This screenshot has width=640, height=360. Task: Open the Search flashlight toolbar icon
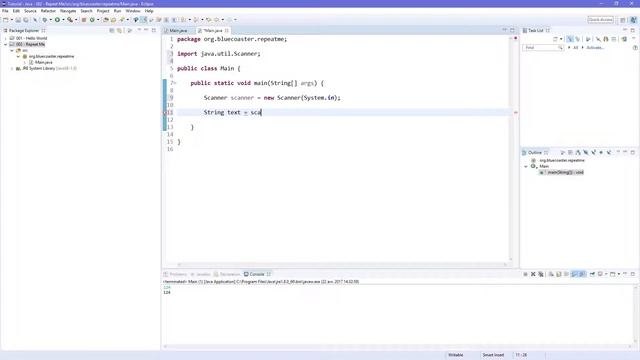point(121,20)
